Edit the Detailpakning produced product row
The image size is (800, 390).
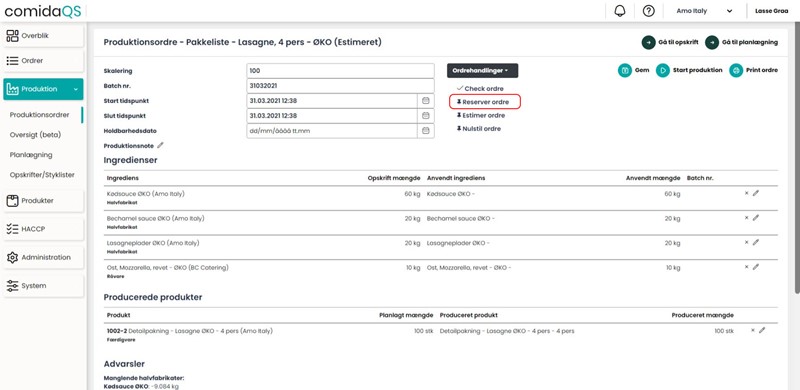pos(762,330)
